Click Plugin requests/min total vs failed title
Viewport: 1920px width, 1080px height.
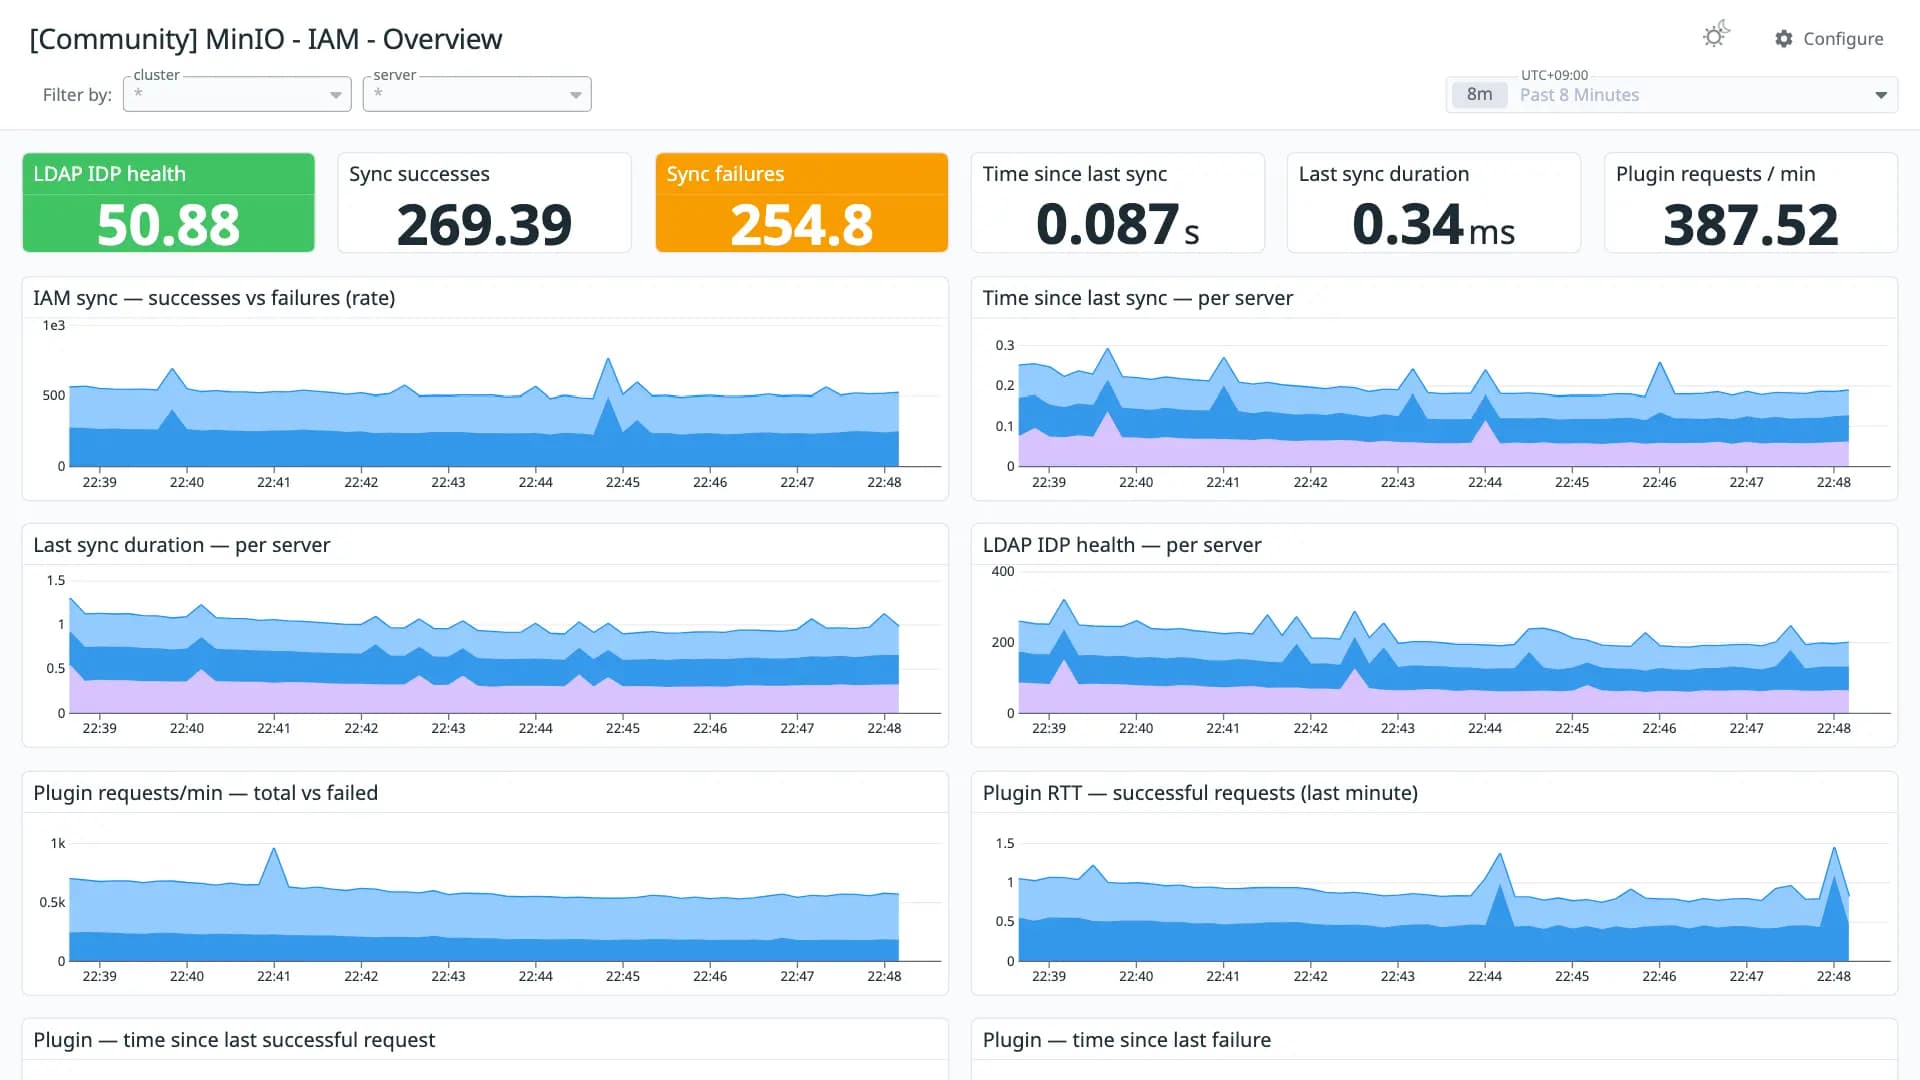click(x=205, y=793)
